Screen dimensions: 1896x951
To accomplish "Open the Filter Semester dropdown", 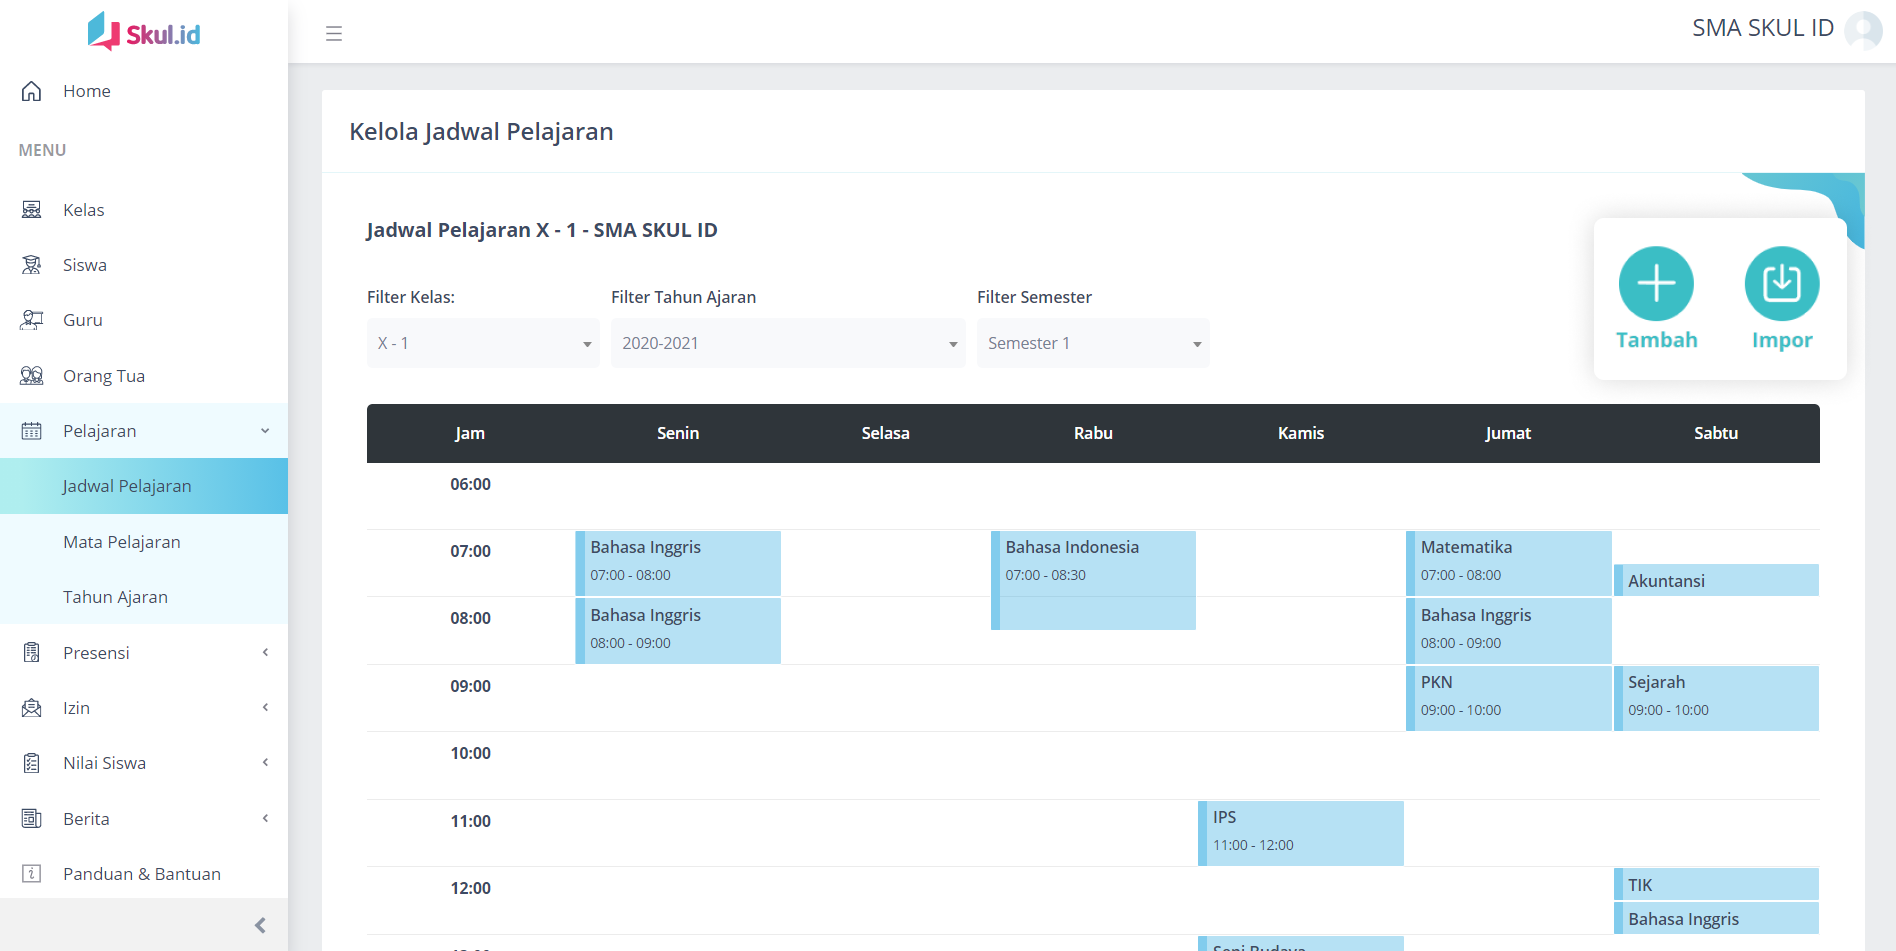I will pos(1092,343).
